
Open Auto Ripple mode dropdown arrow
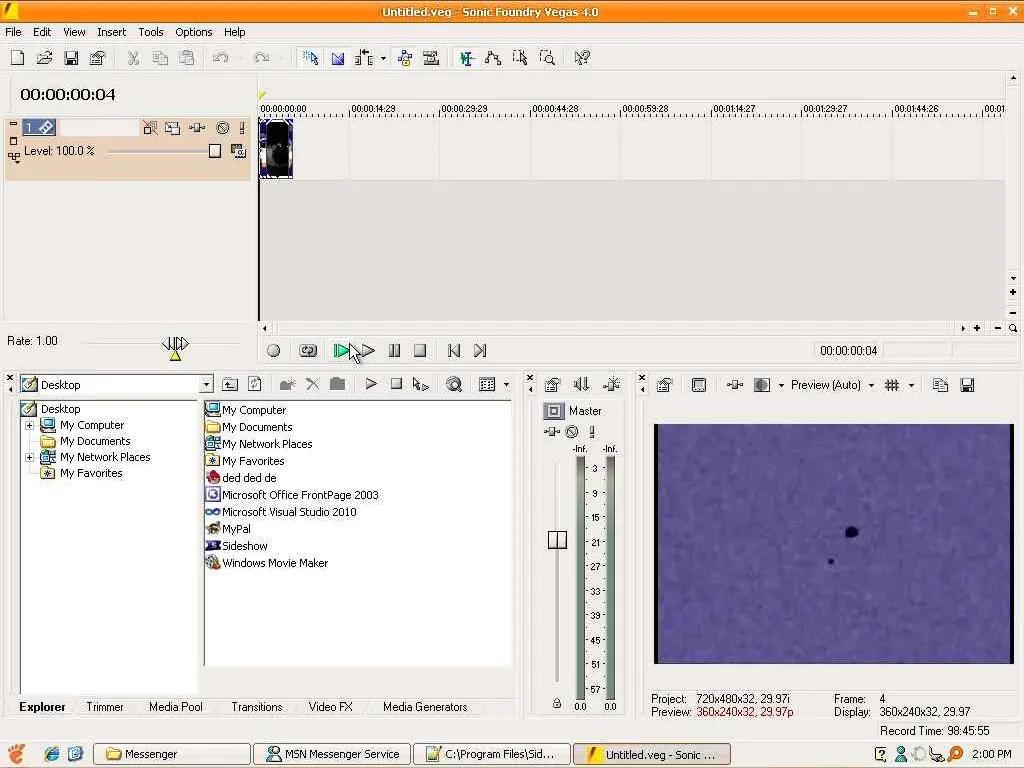pos(383,58)
